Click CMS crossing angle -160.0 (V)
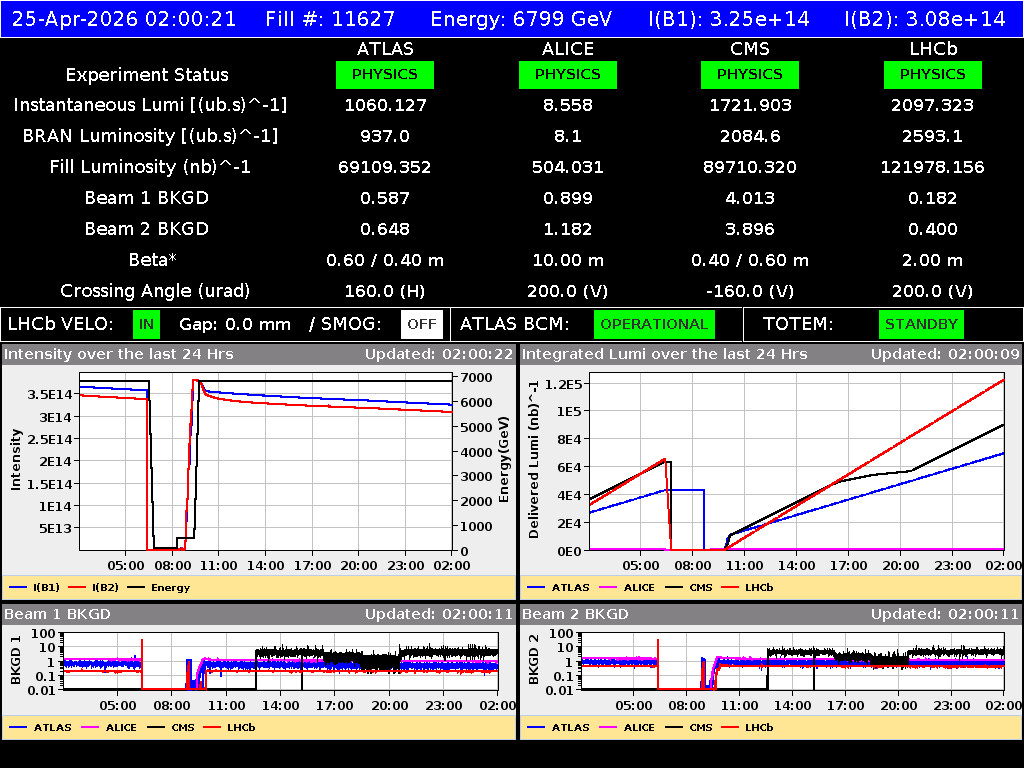Image resolution: width=1024 pixels, height=768 pixels. [750, 291]
